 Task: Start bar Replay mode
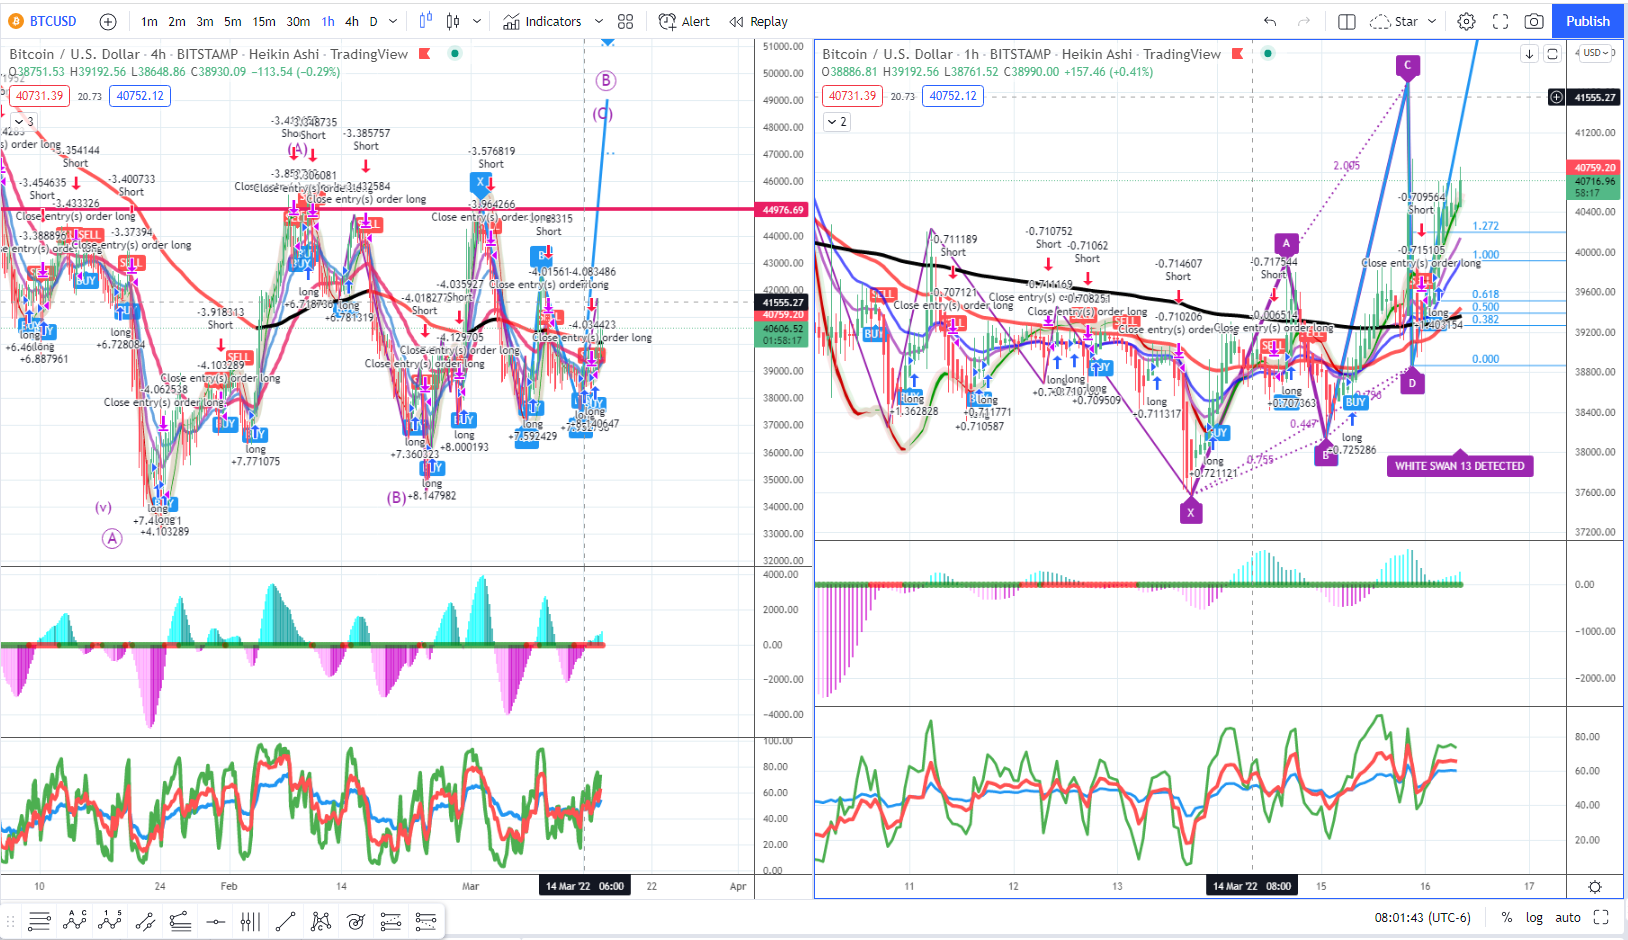tap(758, 21)
